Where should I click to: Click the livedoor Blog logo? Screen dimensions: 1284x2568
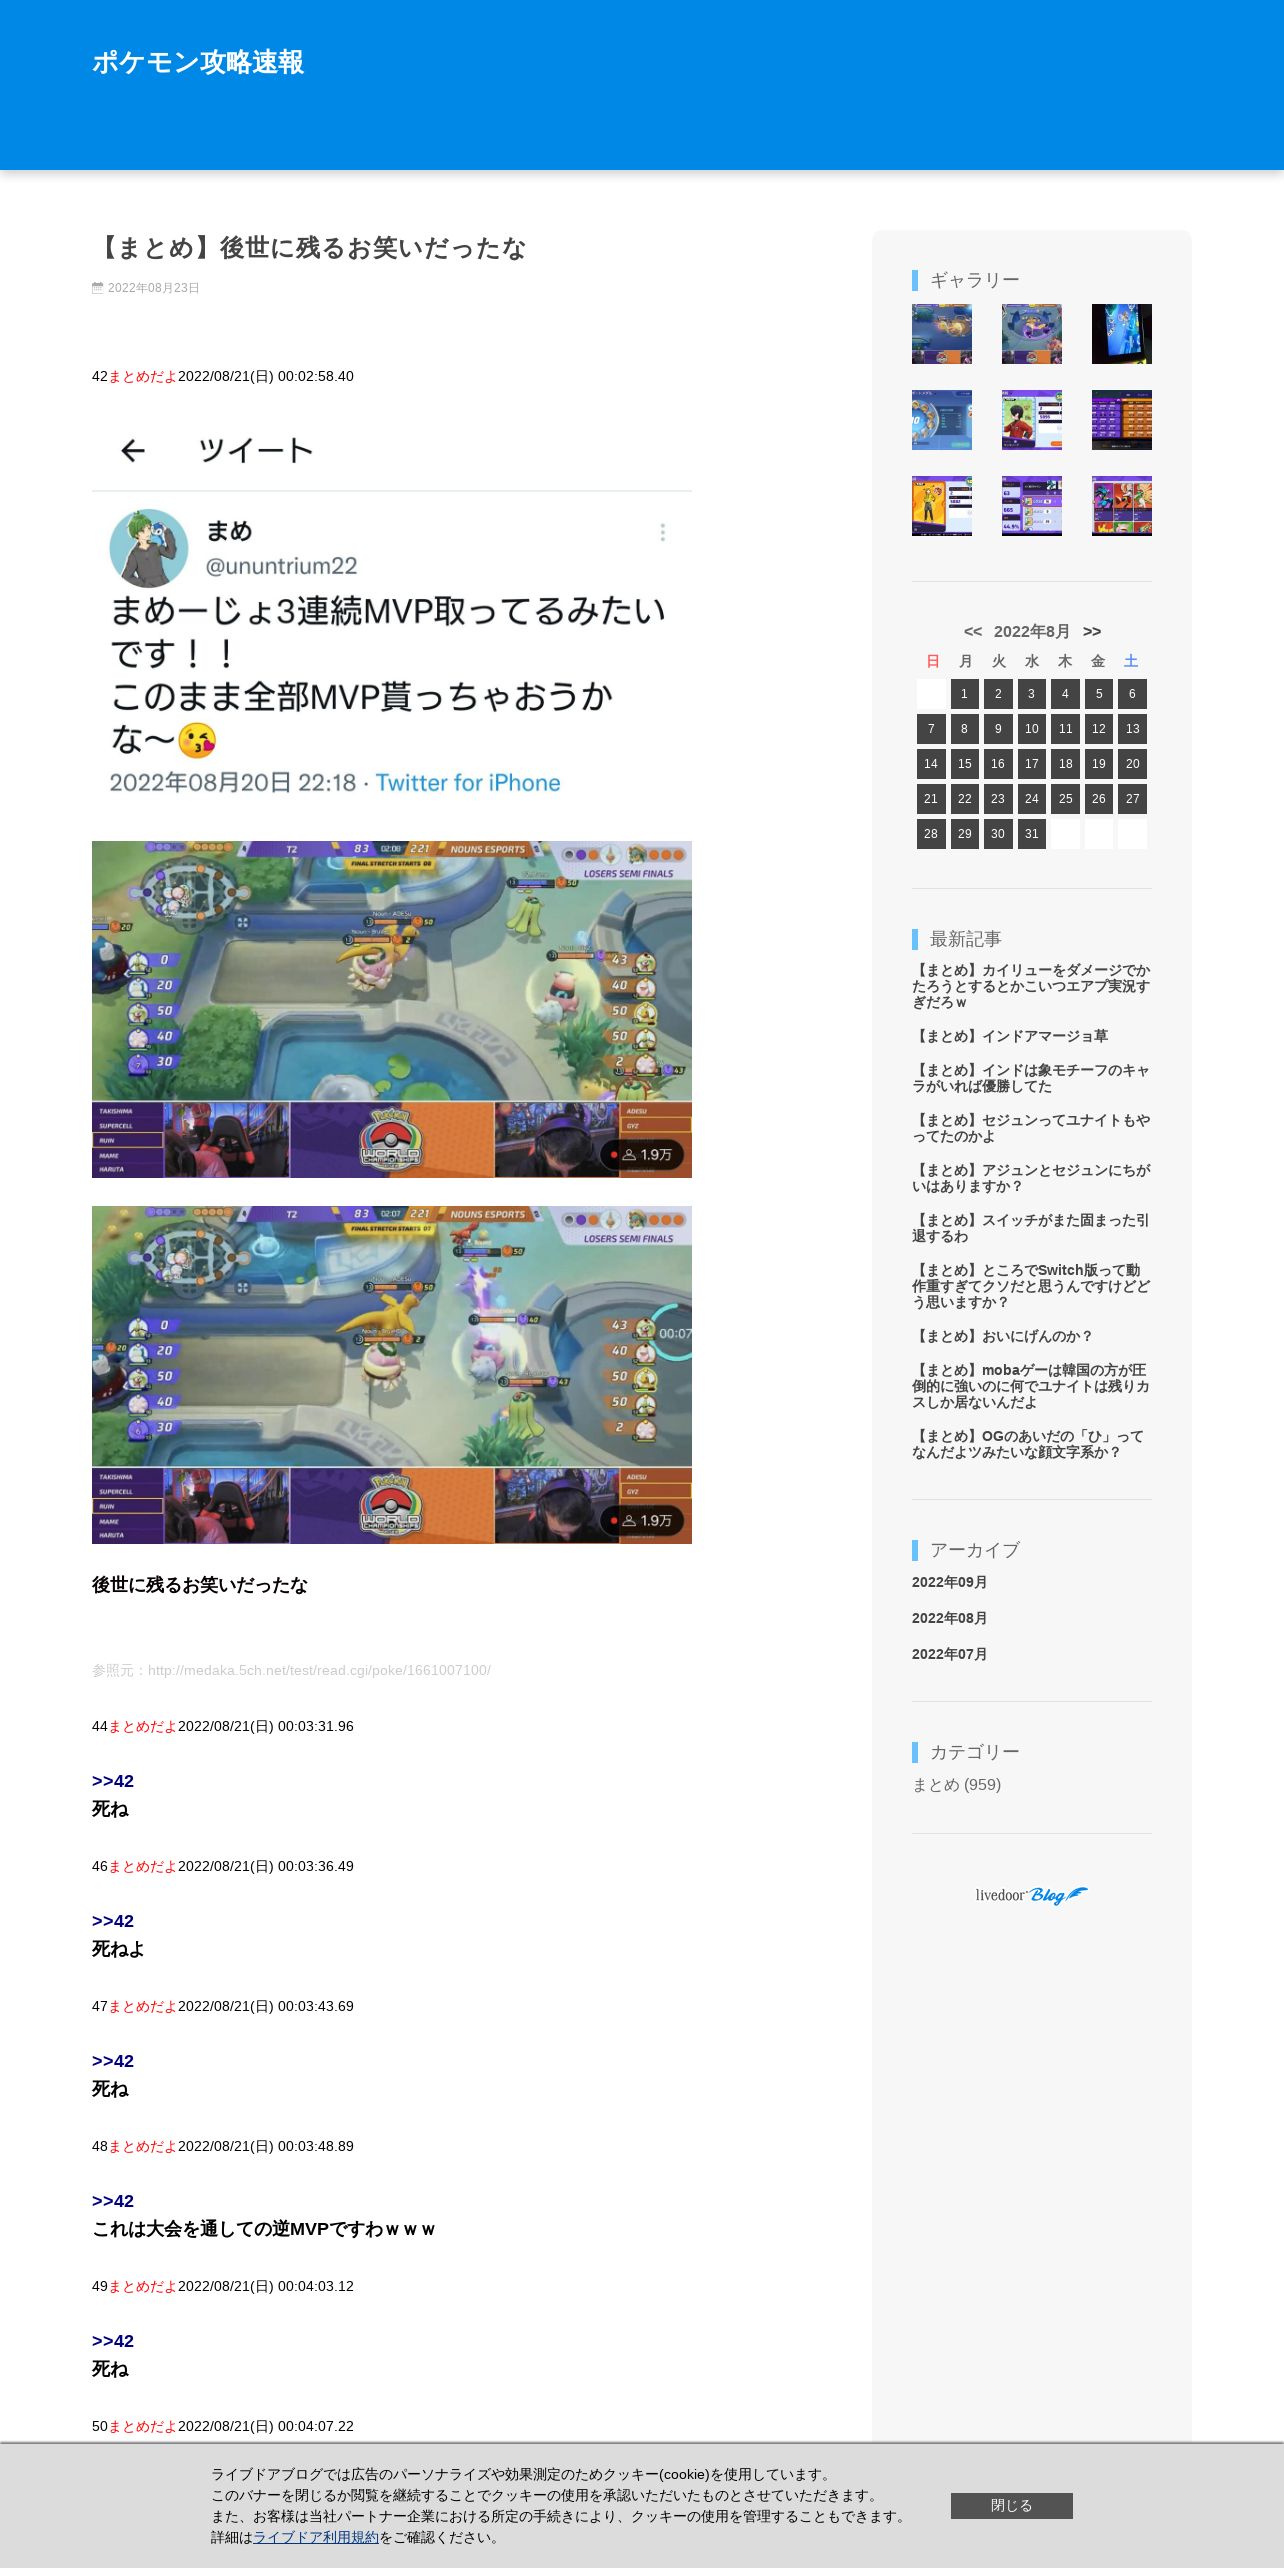[x=1032, y=1895]
